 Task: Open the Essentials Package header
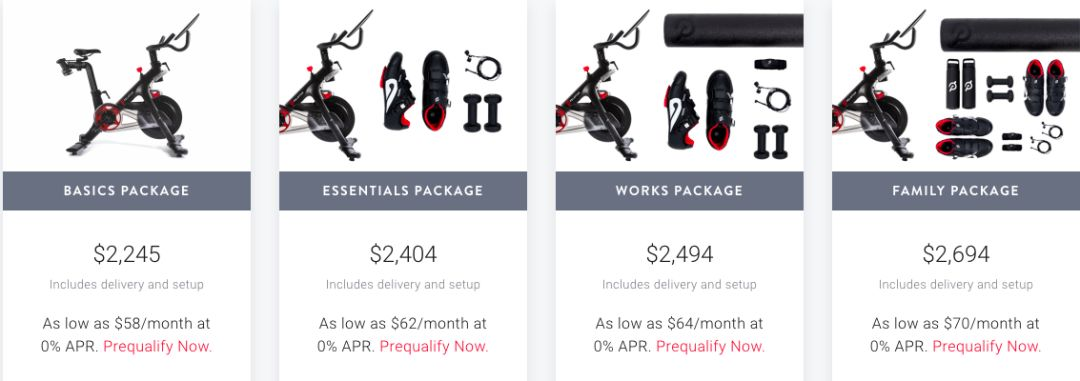[403, 191]
